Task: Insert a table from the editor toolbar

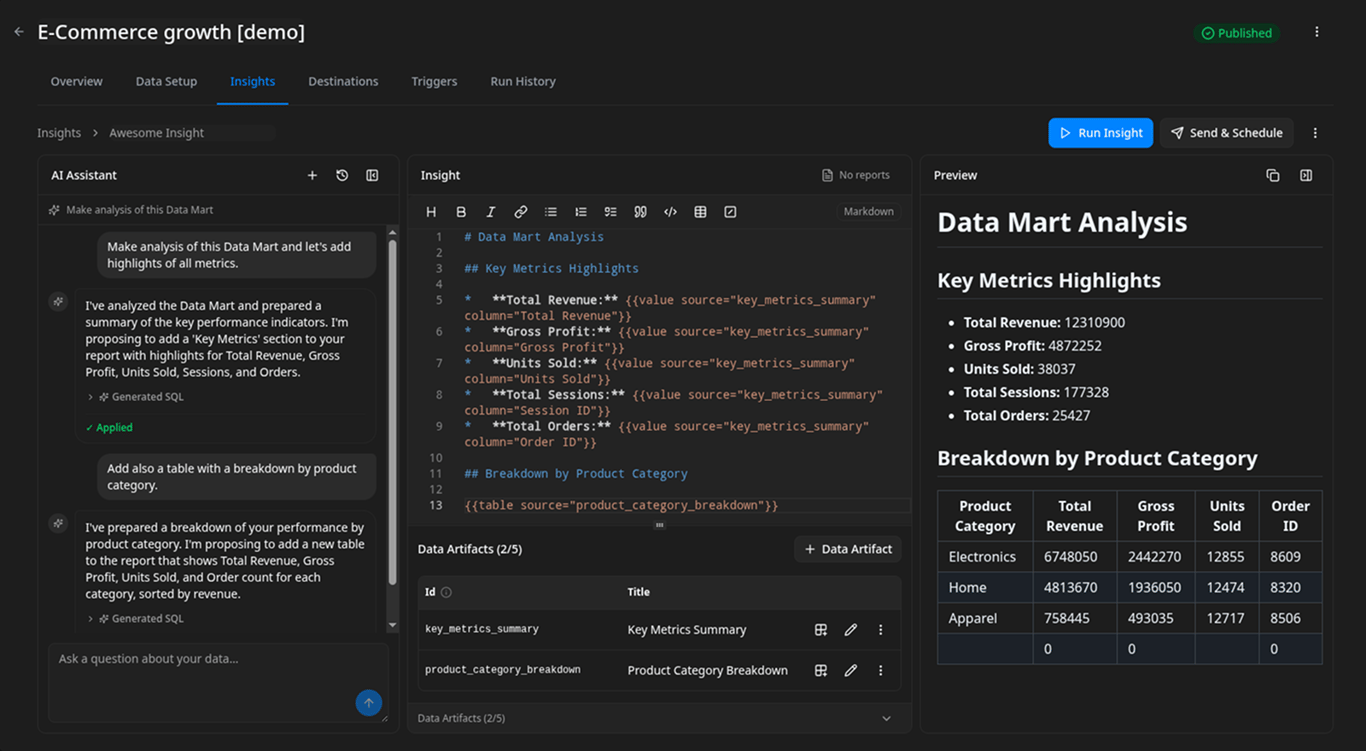Action: point(700,211)
